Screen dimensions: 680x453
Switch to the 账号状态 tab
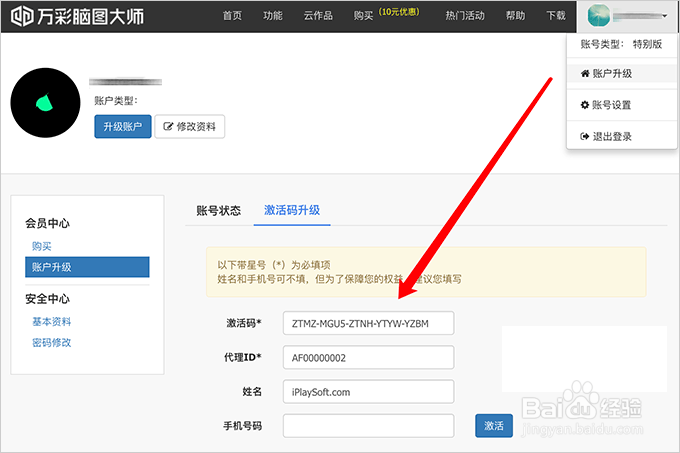pos(219,211)
